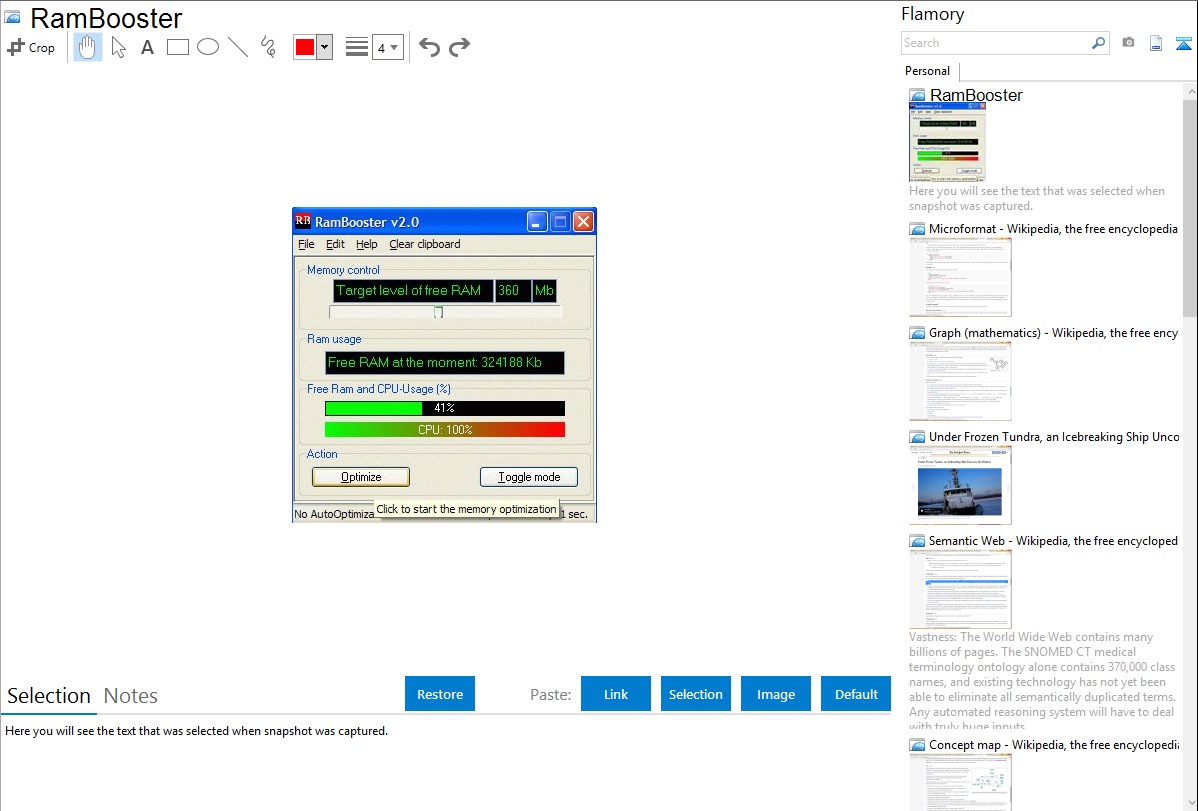Click the title 'Semantic Web - Wikipedia'
Viewport: 1198px width, 811px height.
tap(1053, 541)
